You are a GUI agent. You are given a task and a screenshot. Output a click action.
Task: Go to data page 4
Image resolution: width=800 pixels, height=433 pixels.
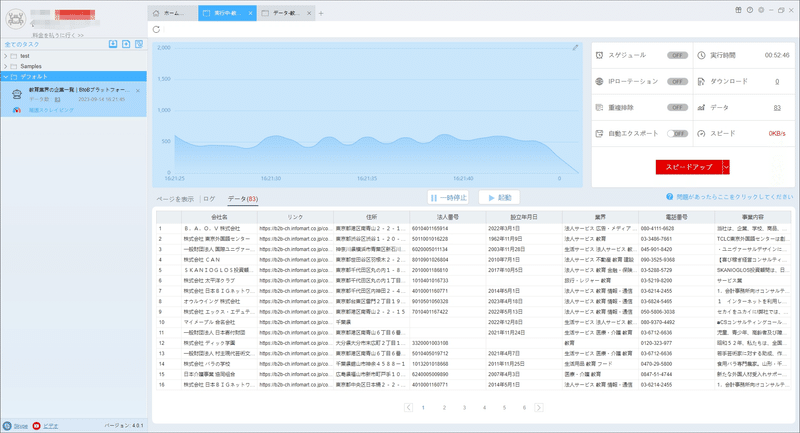(484, 407)
